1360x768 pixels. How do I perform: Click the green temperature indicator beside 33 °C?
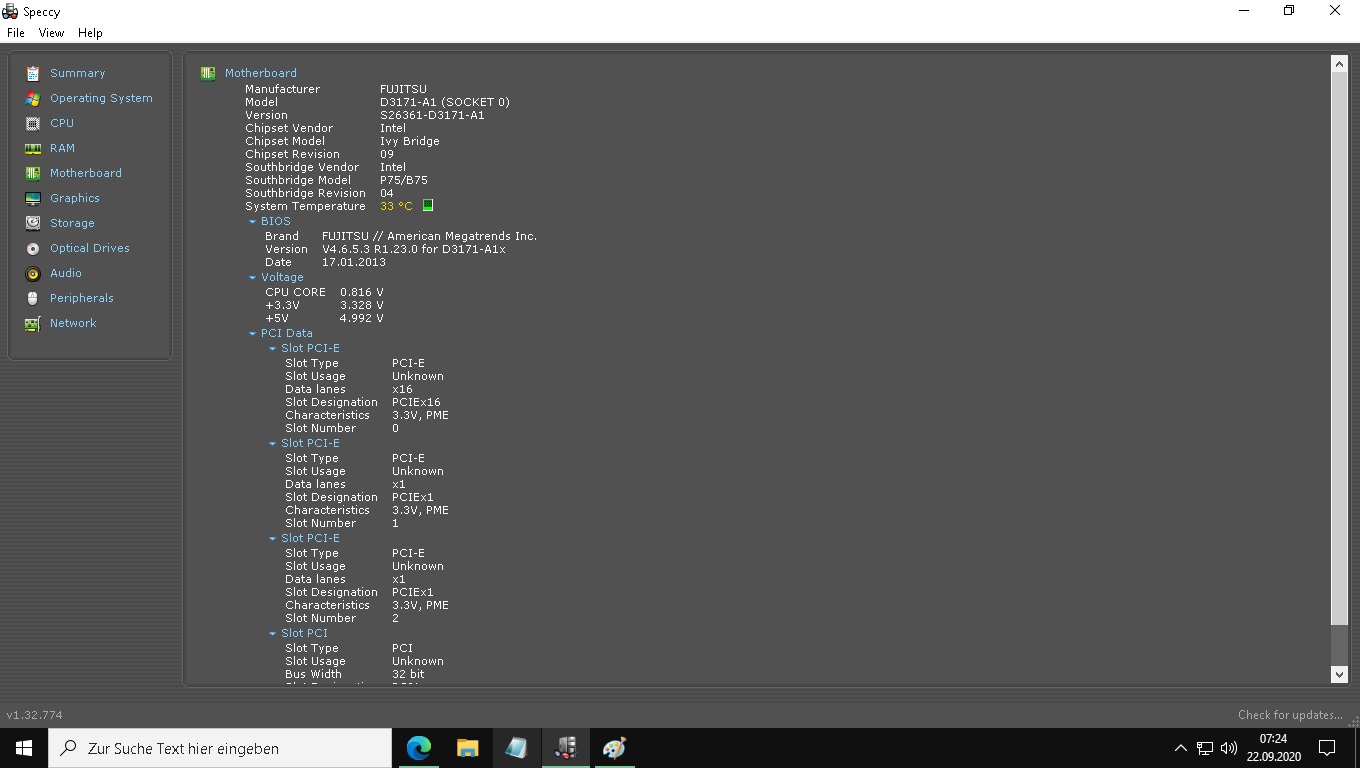428,206
